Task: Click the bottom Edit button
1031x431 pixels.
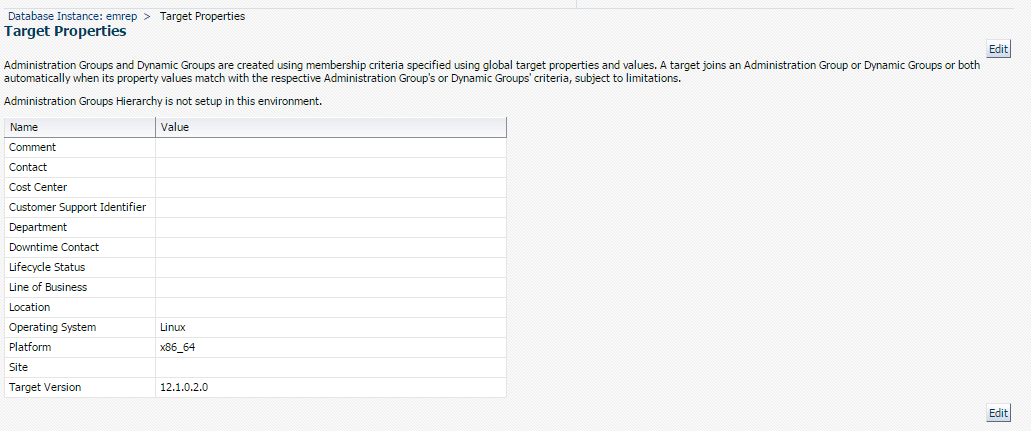Action: tap(998, 413)
